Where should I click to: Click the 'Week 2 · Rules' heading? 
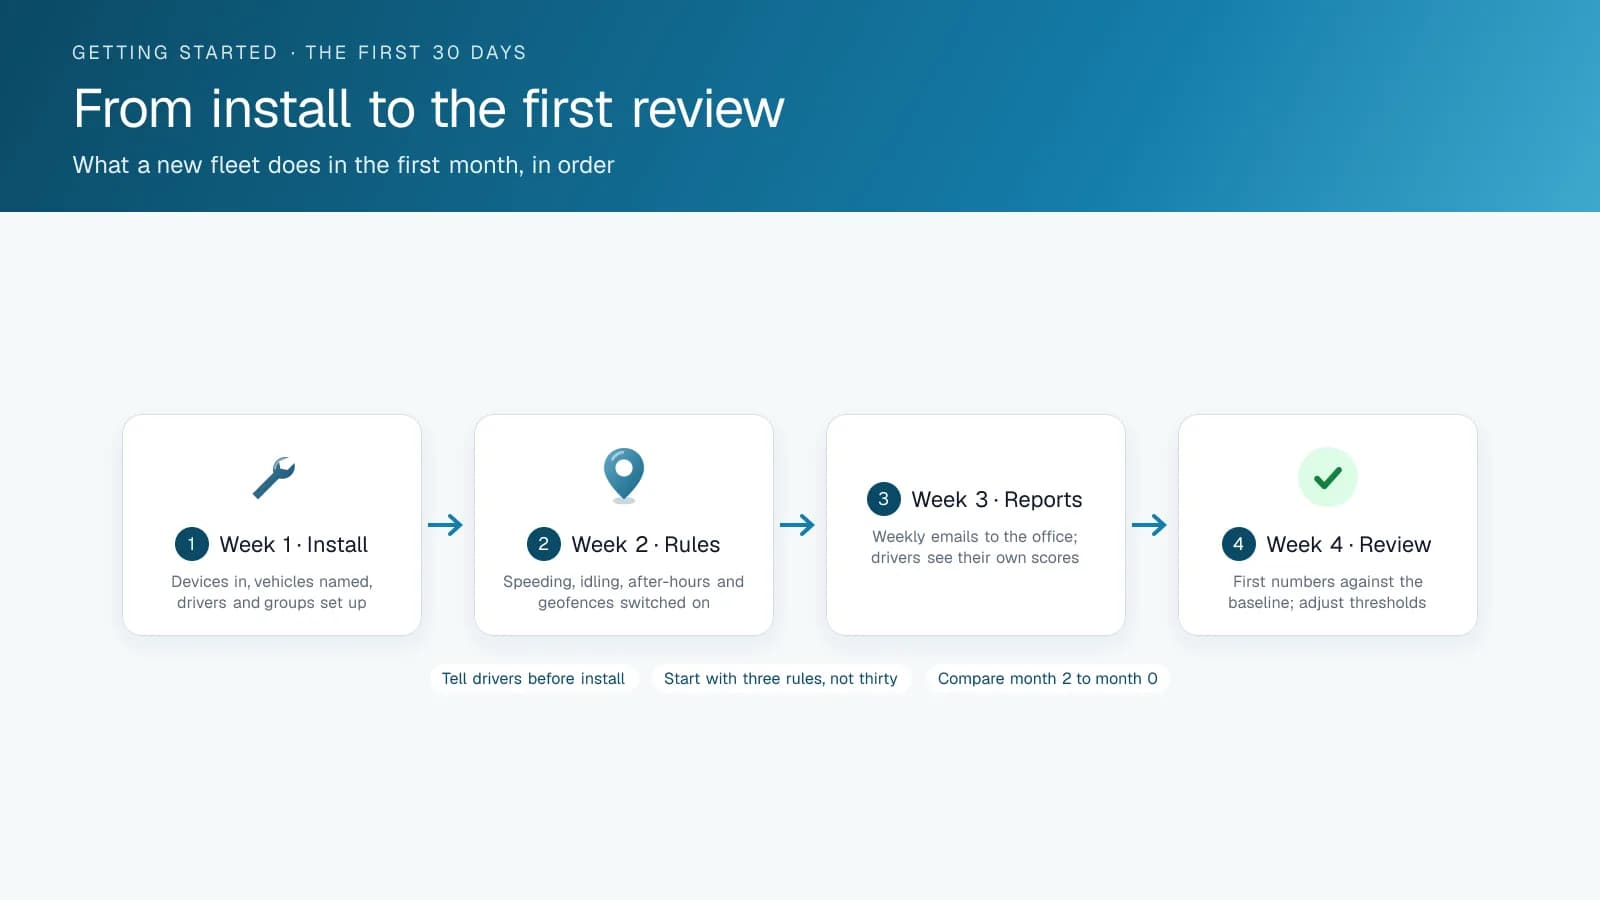[x=646, y=544]
